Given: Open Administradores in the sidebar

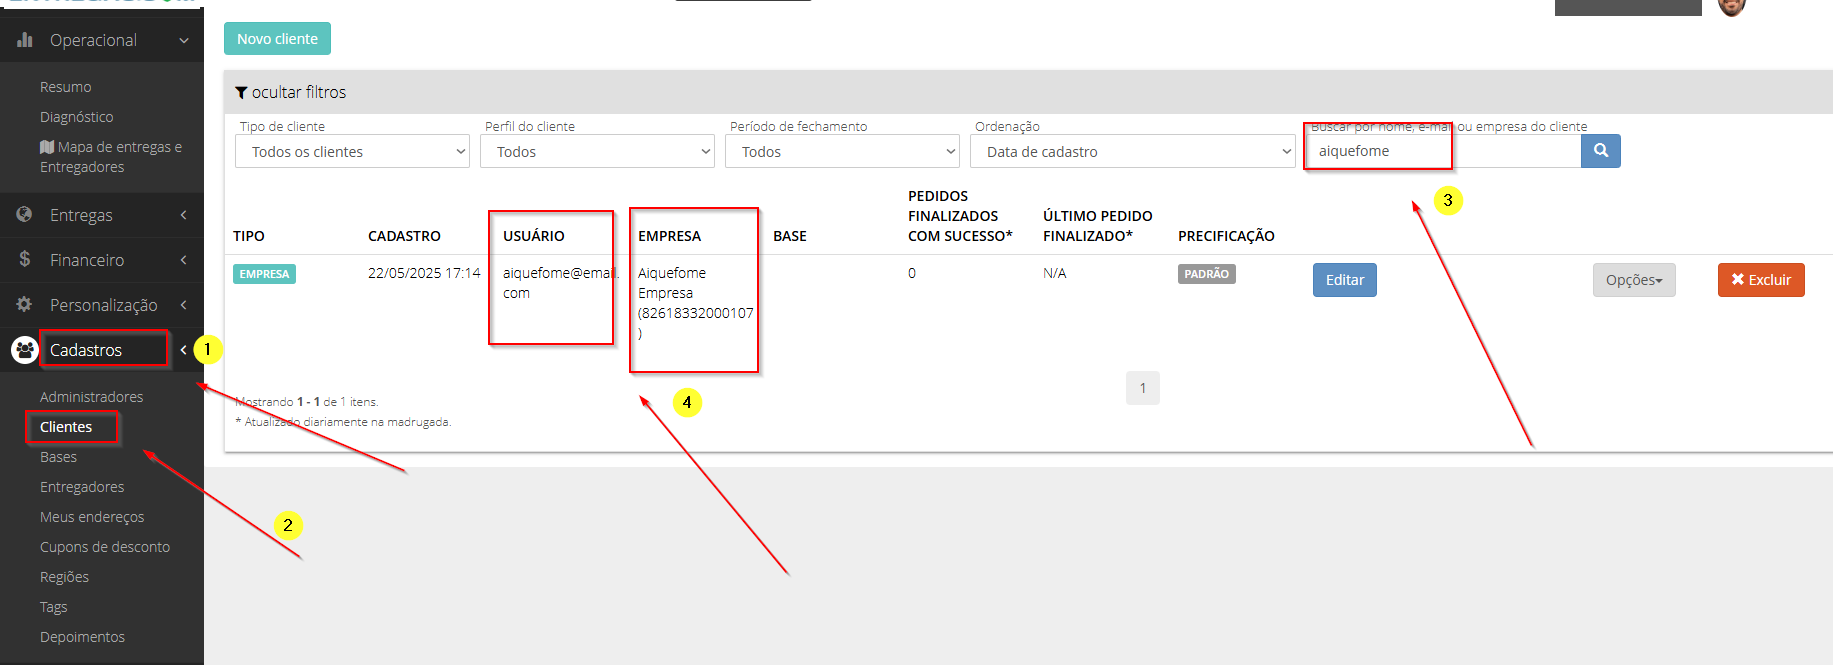Looking at the screenshot, I should pos(91,397).
